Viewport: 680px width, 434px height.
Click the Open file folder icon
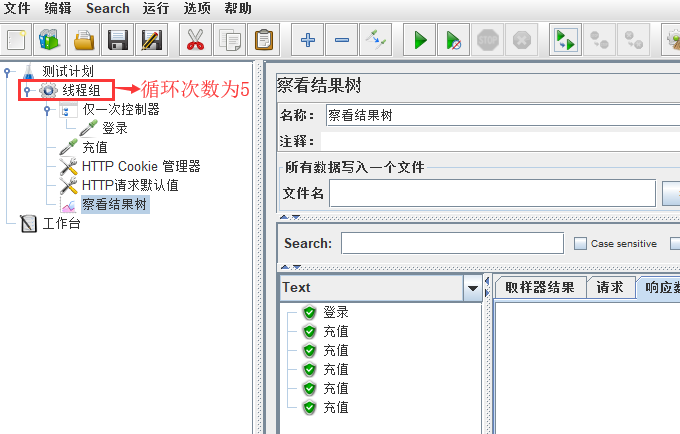pos(84,41)
